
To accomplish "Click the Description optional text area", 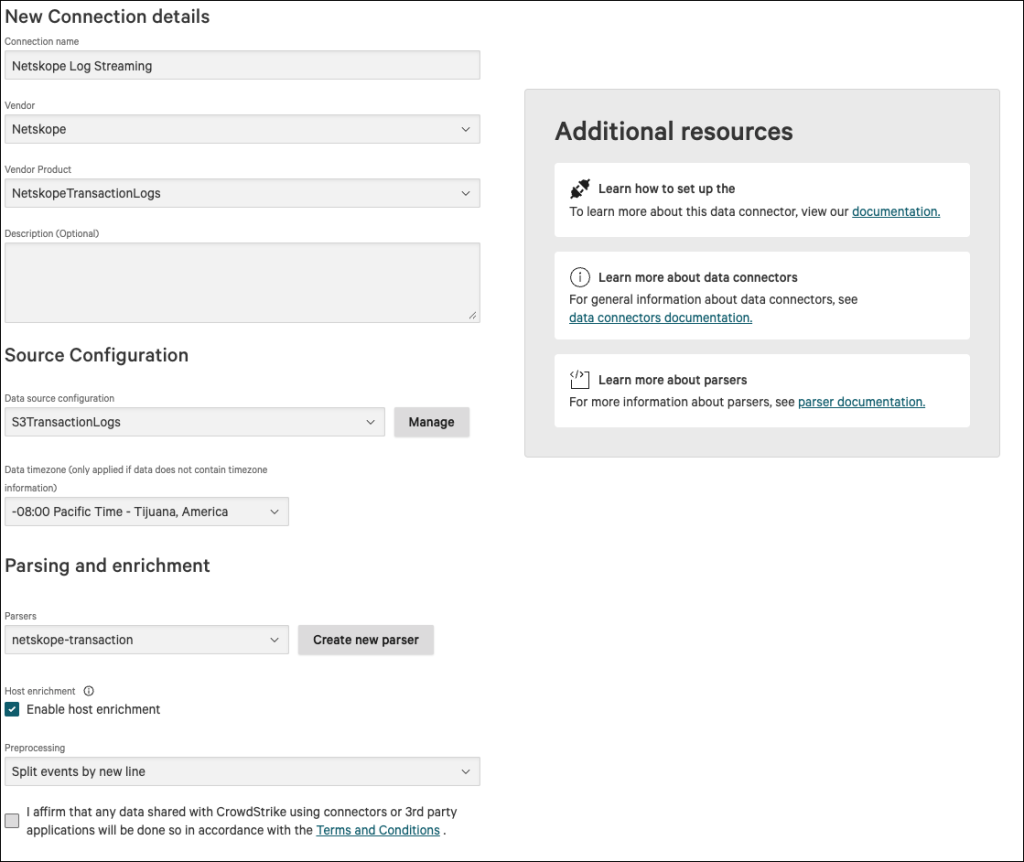I will (x=242, y=283).
